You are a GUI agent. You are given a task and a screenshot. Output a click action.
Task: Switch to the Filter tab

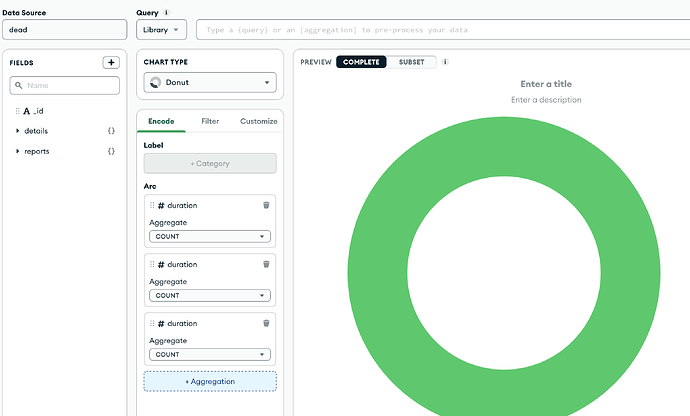(210, 121)
